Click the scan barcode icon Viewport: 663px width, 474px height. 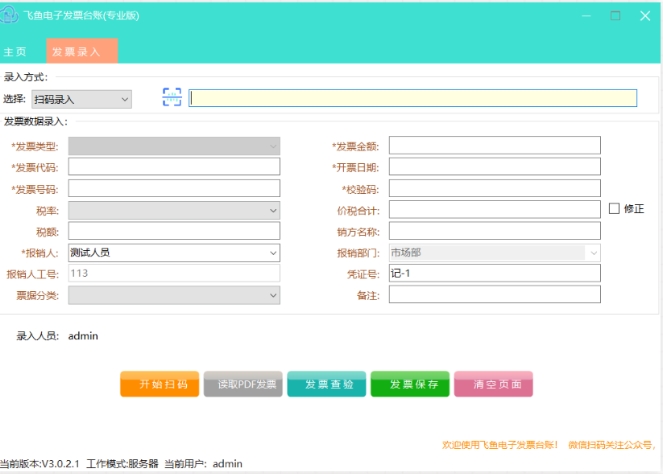[172, 97]
